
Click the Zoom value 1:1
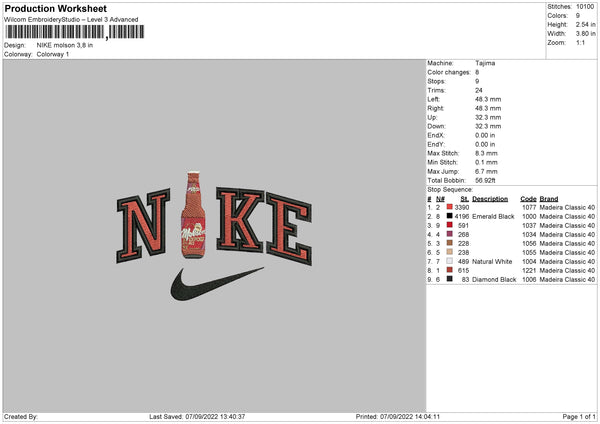tap(580, 42)
